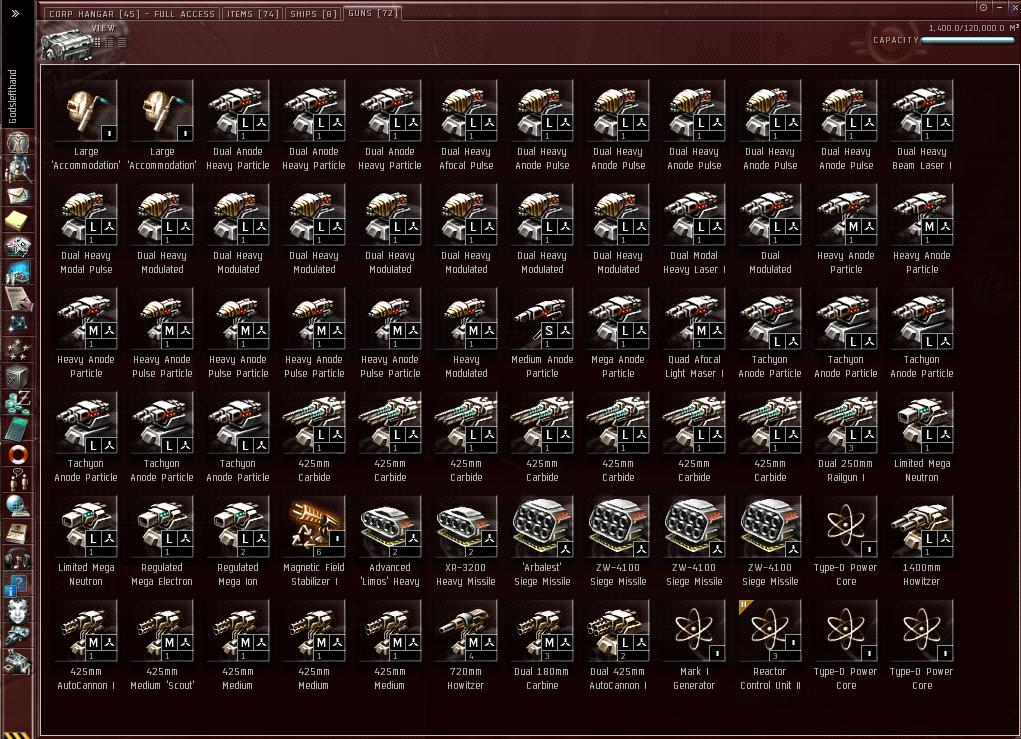Open the corporation stars icon

click(18, 349)
